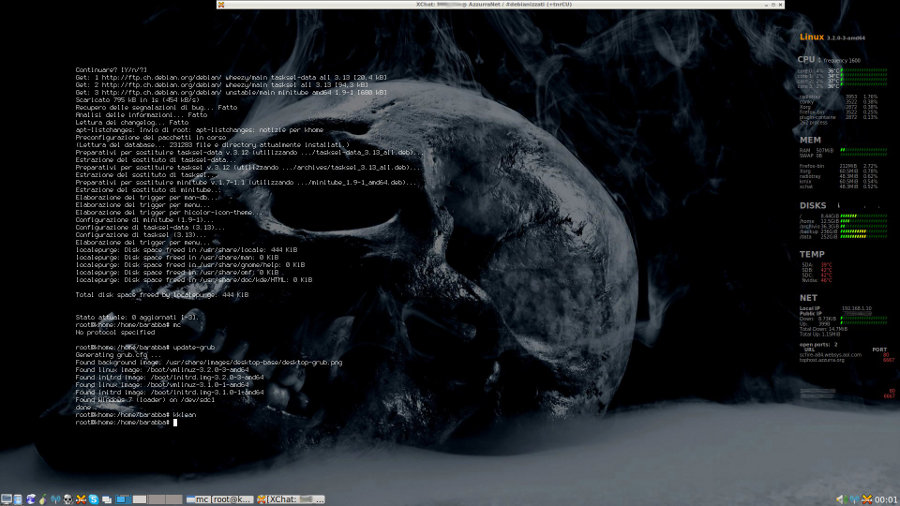Viewport: 900px width, 506px height.
Task: Open the window menu from XChat's title icon
Action: click(x=220, y=5)
